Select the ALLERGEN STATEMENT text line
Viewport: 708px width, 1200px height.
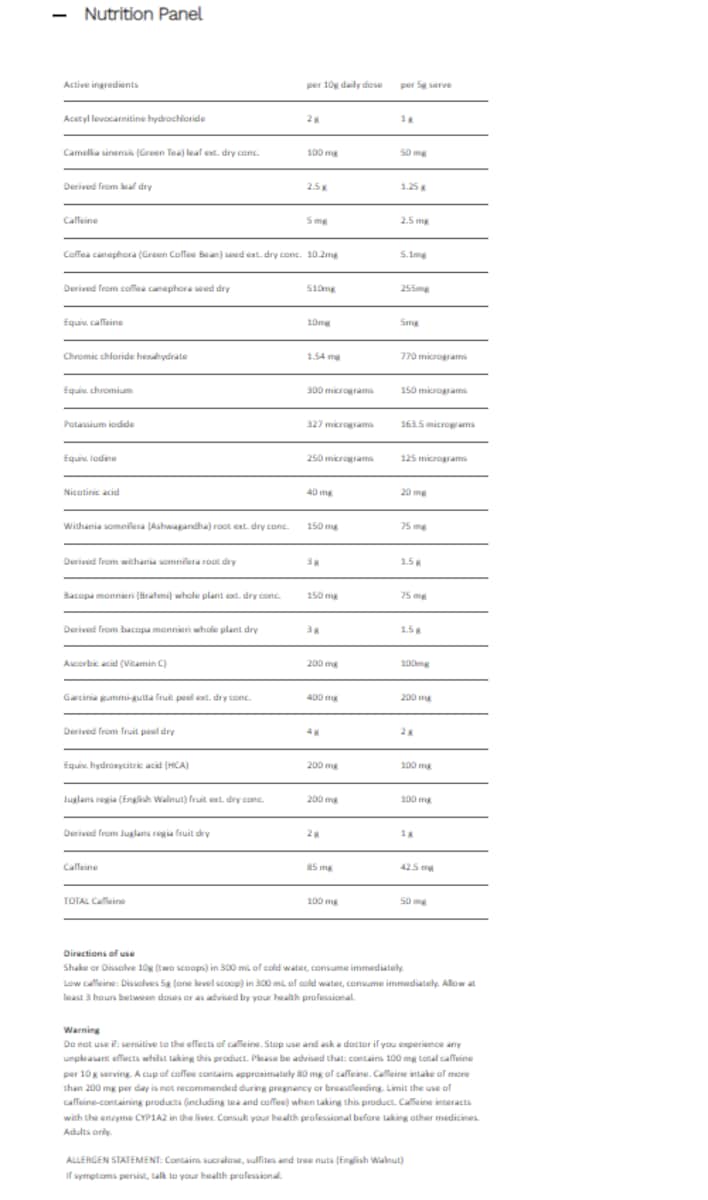coord(233,1158)
